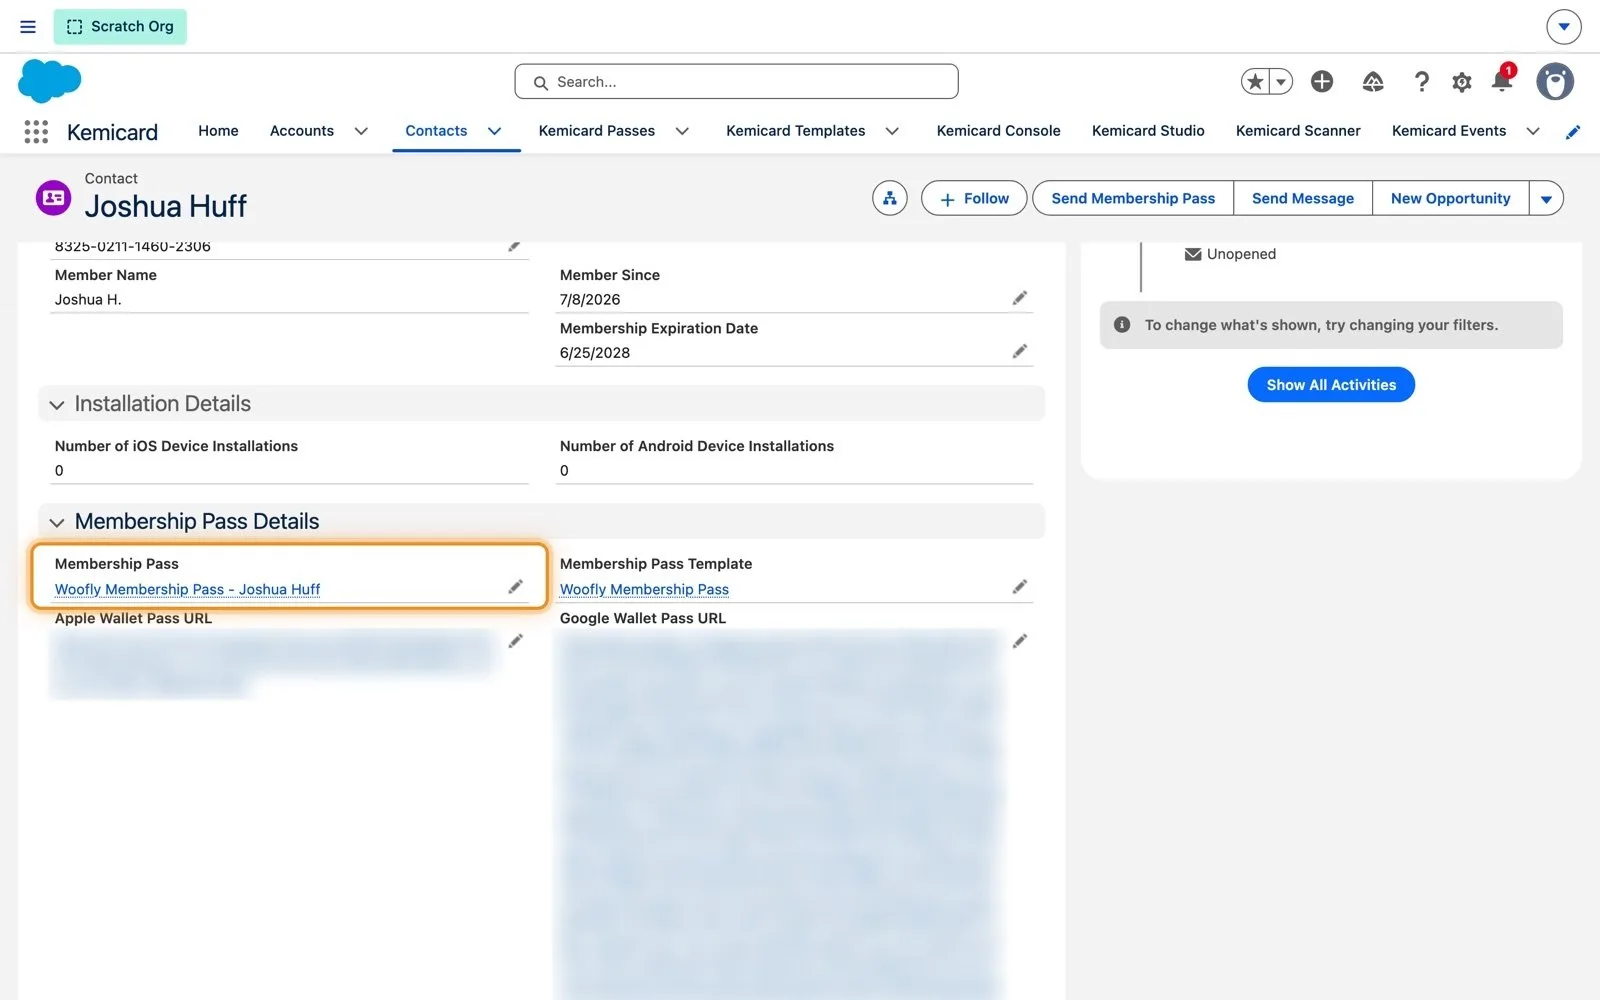Edit the Google Wallet Pass URL field
This screenshot has height=1000, width=1600.
(x=1019, y=641)
